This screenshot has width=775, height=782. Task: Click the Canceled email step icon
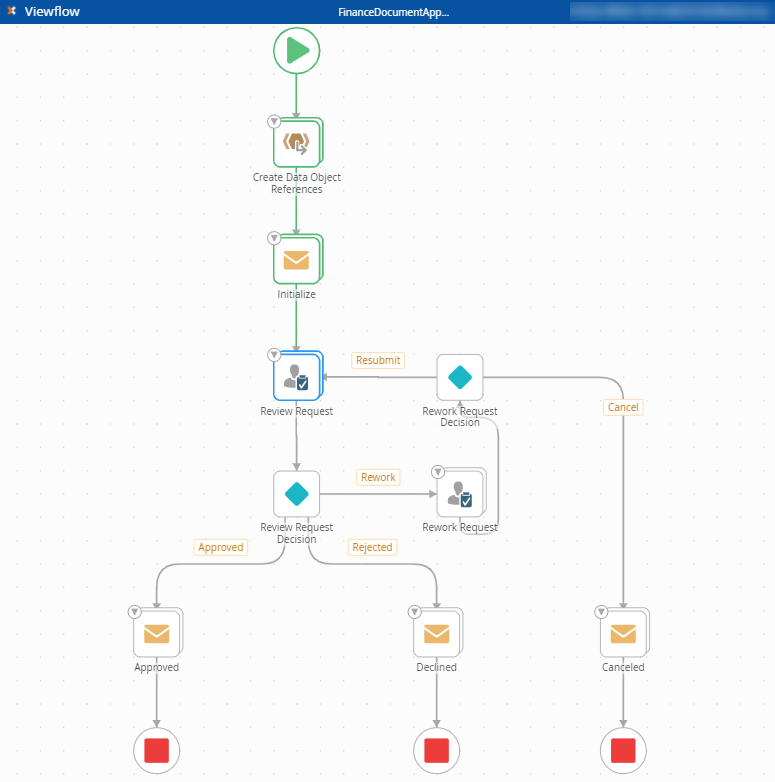(623, 634)
